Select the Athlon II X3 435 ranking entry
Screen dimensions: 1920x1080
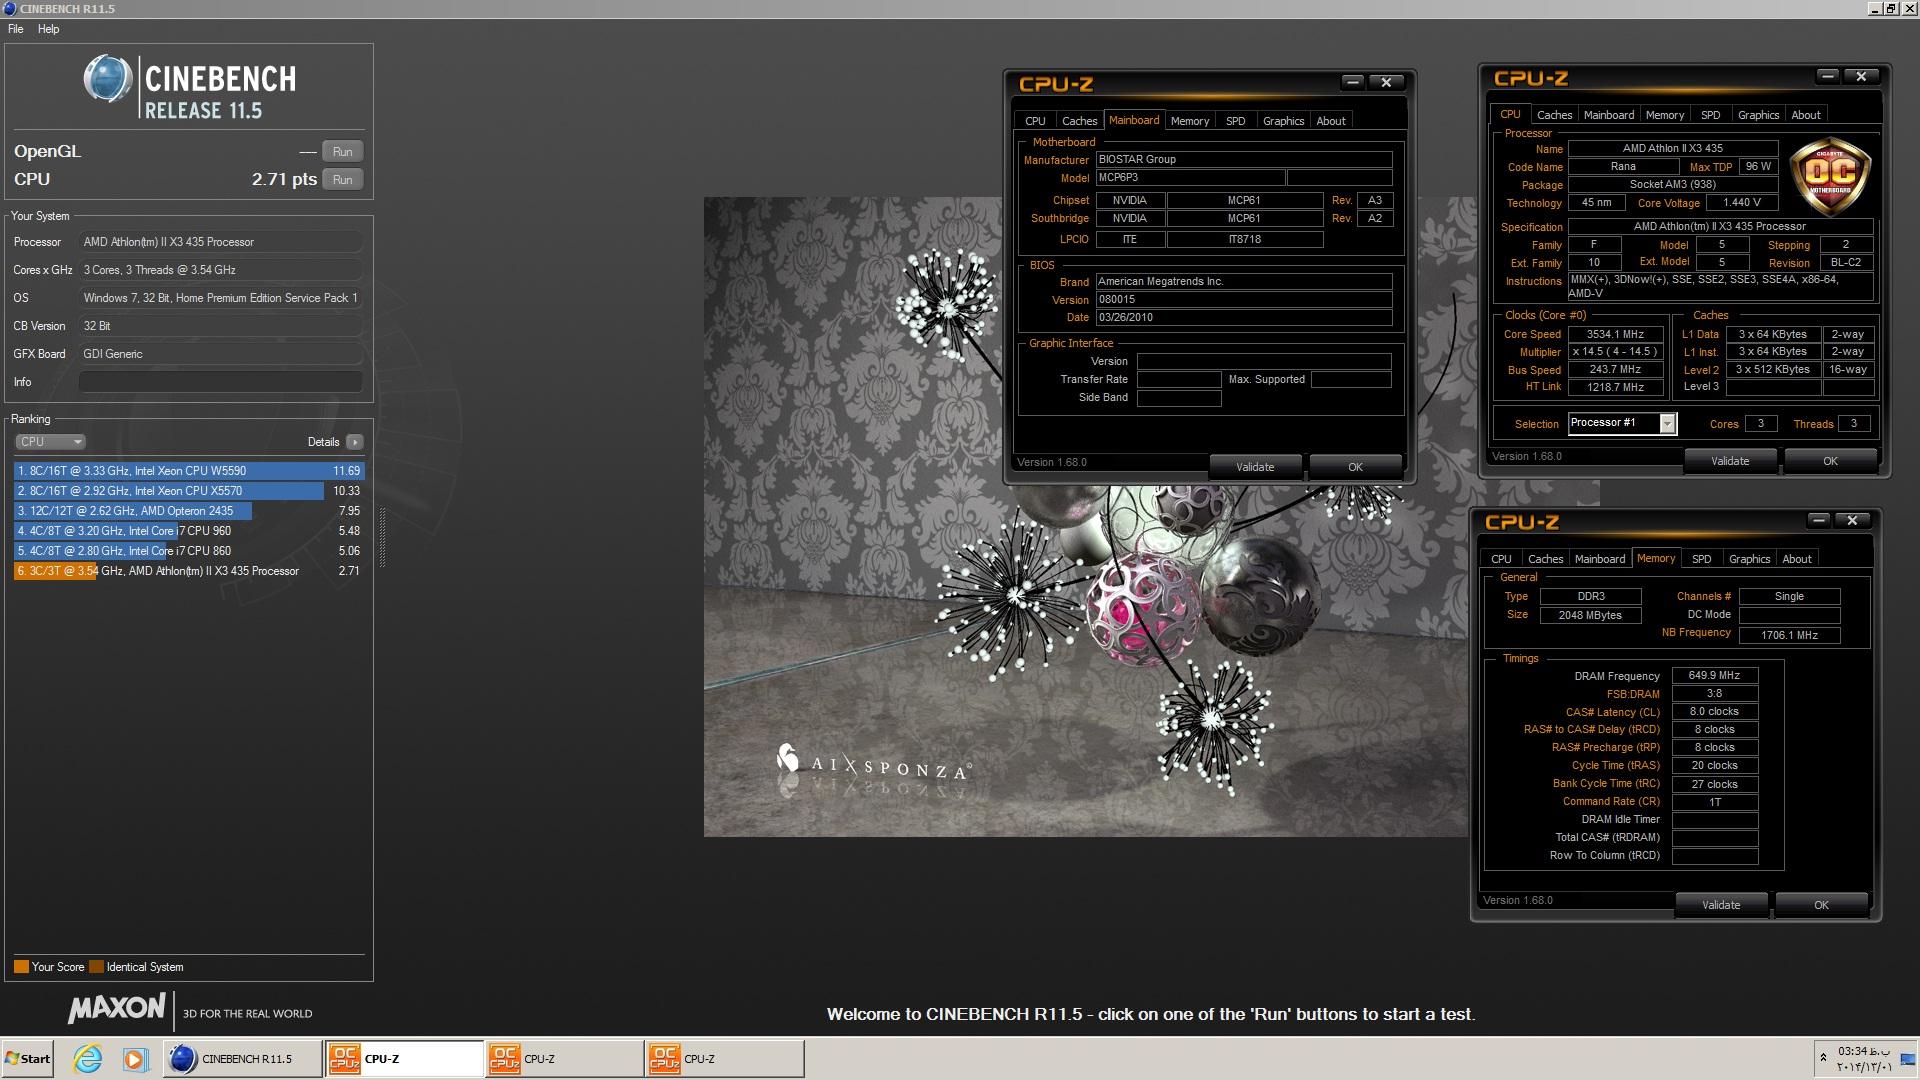(189, 571)
